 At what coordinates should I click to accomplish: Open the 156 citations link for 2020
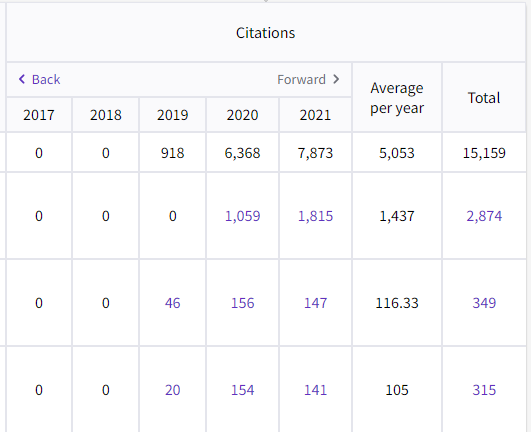pyautogui.click(x=242, y=303)
